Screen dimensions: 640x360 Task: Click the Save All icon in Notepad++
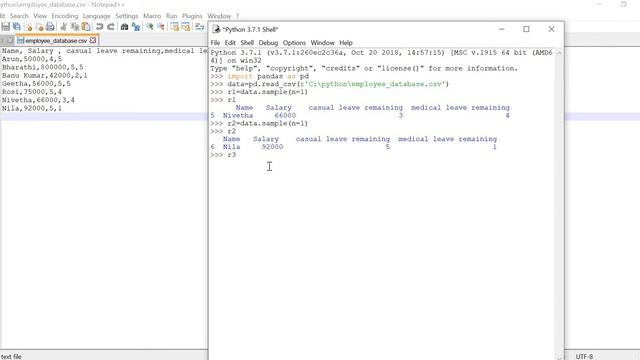point(17,27)
